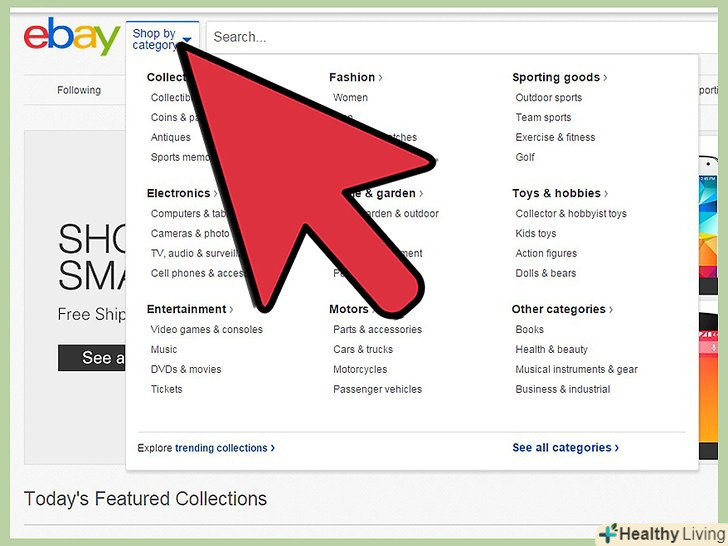Image resolution: width=728 pixels, height=546 pixels.
Task: Click the eBay logo
Action: coord(72,36)
